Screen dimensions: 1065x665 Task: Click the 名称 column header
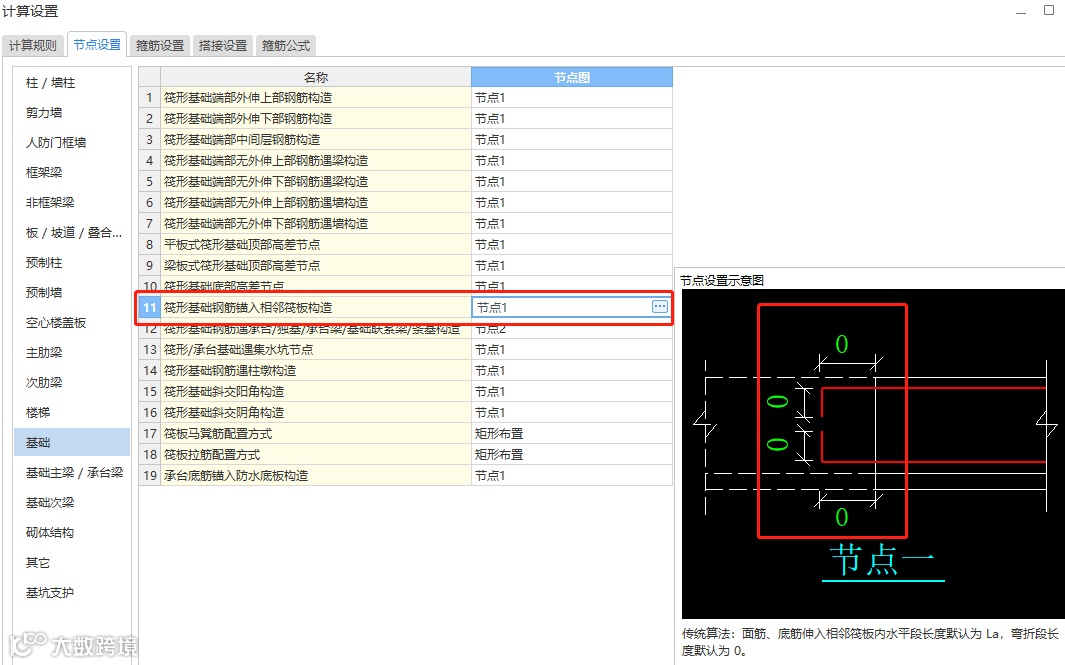tap(315, 77)
